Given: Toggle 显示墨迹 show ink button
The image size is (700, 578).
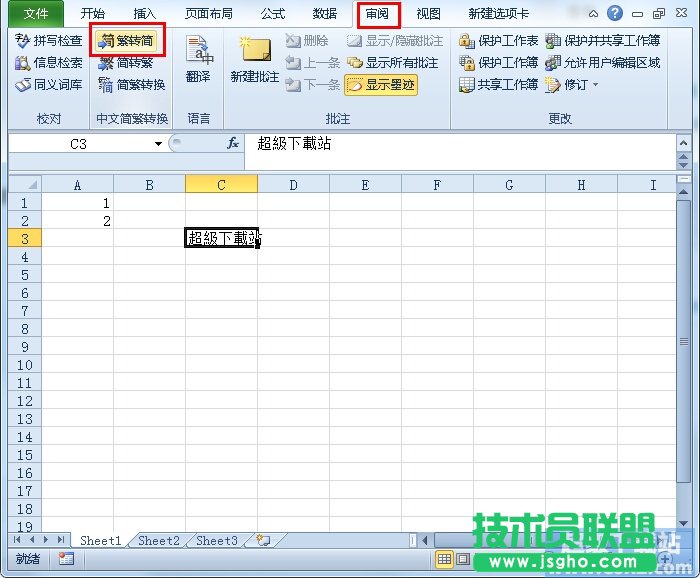Looking at the screenshot, I should point(381,85).
